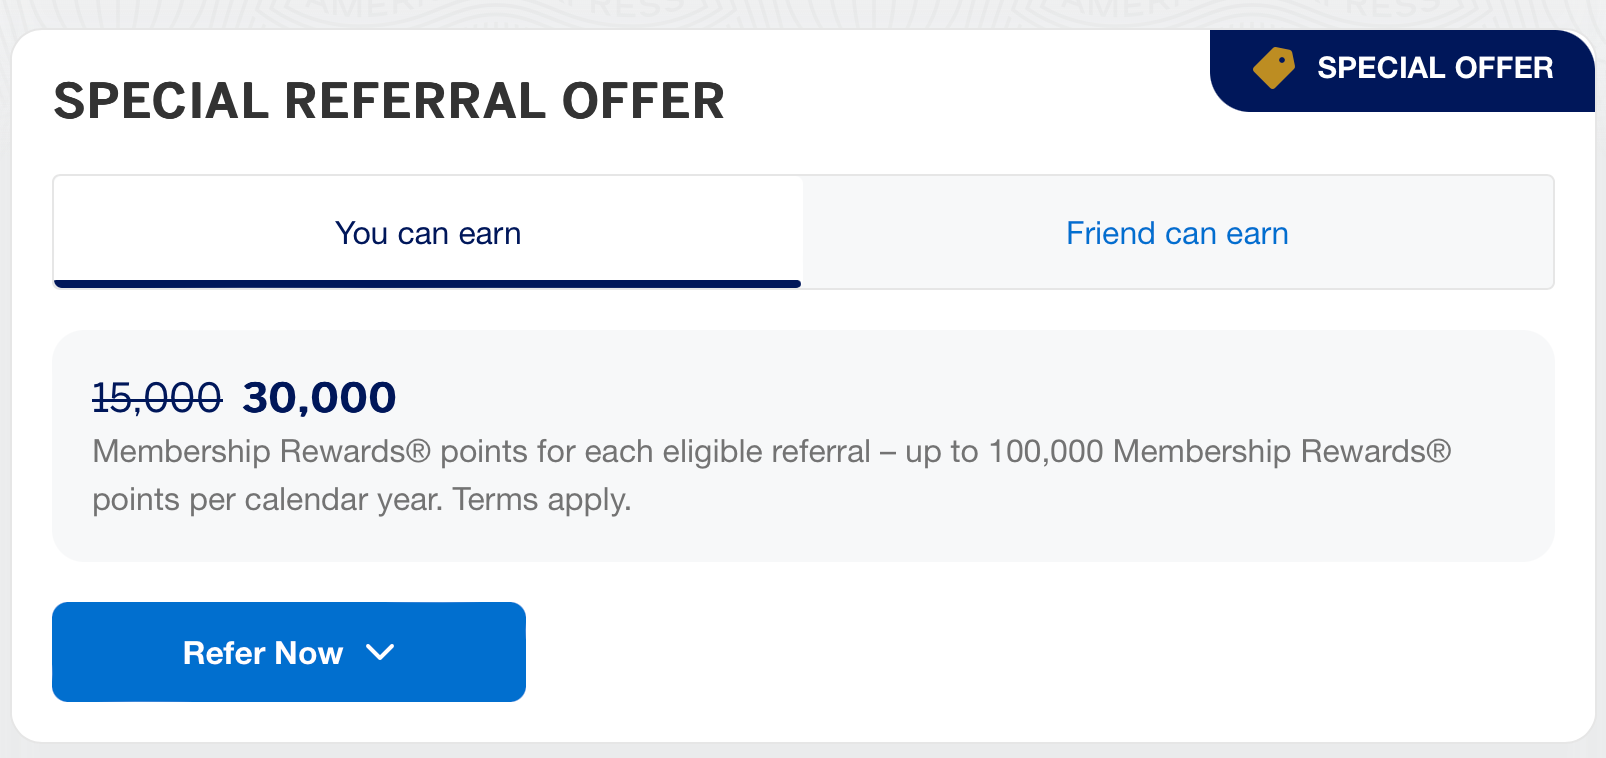Click the second Membership Rewards® registered symbol
1606x758 pixels.
pyautogui.click(x=1438, y=451)
